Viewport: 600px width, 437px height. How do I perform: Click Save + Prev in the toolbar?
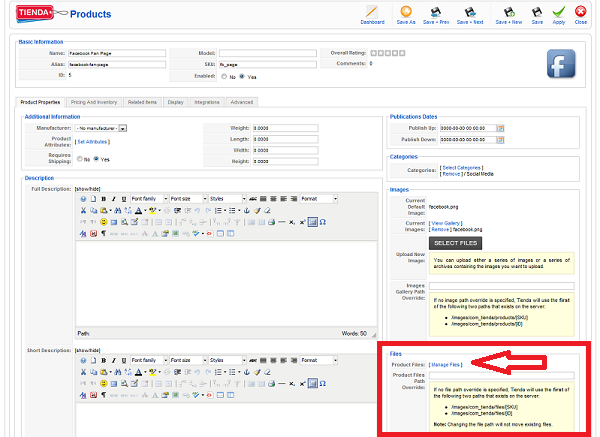tap(436, 15)
